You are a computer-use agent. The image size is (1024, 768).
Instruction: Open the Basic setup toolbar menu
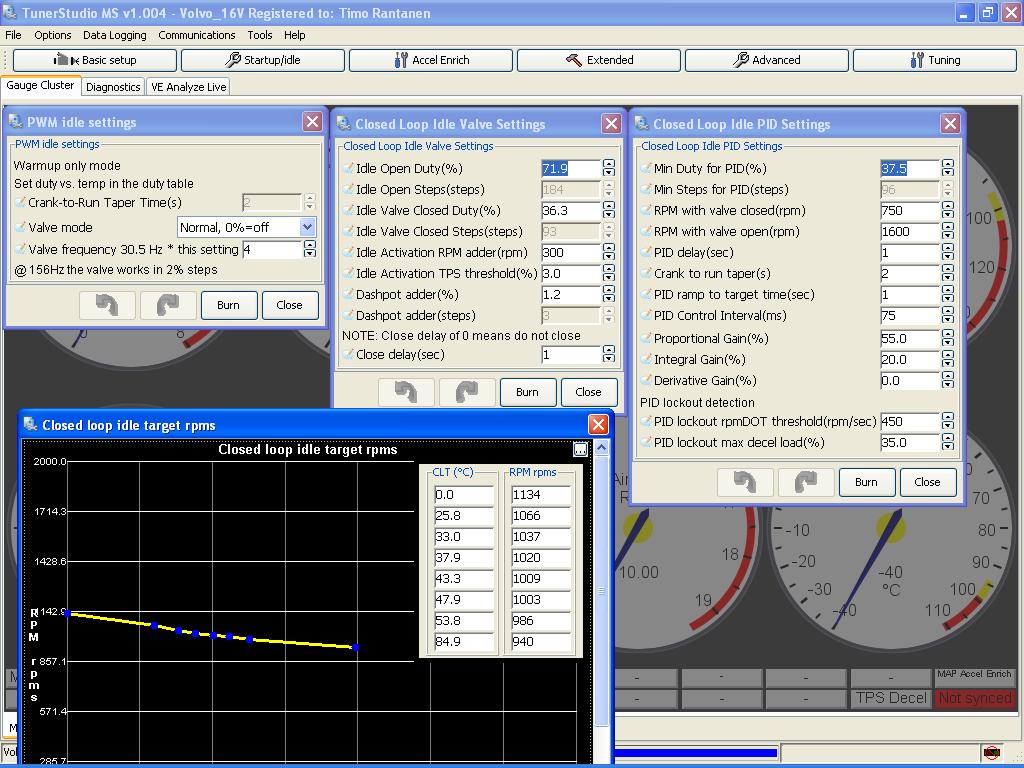[x=95, y=60]
